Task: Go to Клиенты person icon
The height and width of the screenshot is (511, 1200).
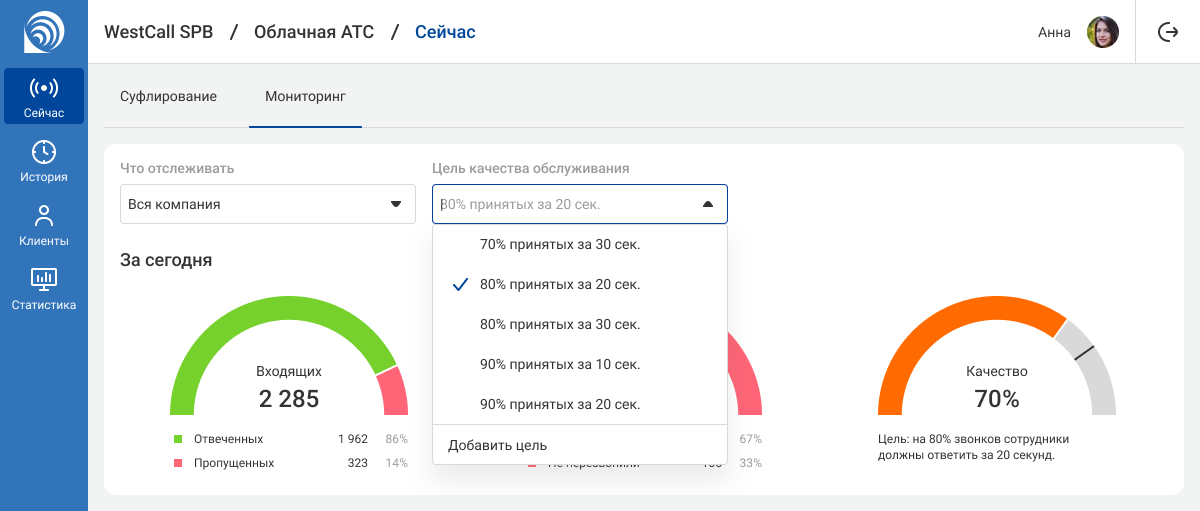Action: point(44,216)
